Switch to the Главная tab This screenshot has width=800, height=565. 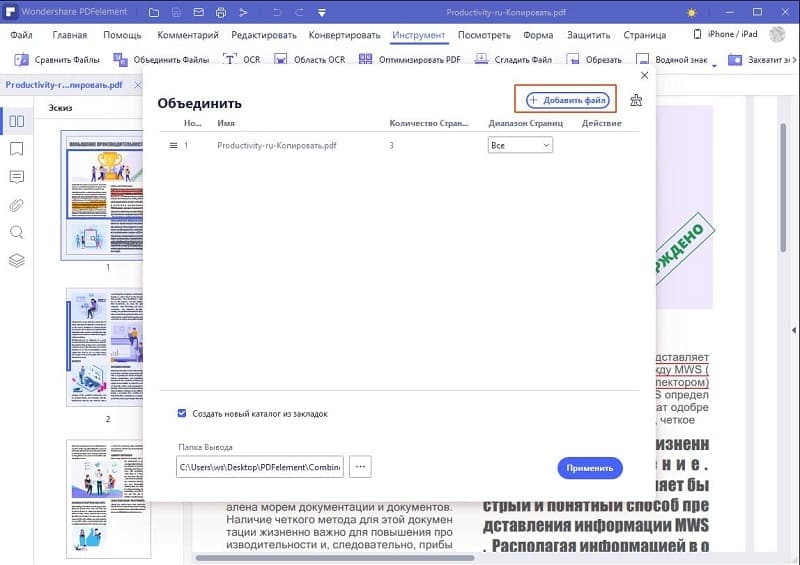pos(69,35)
